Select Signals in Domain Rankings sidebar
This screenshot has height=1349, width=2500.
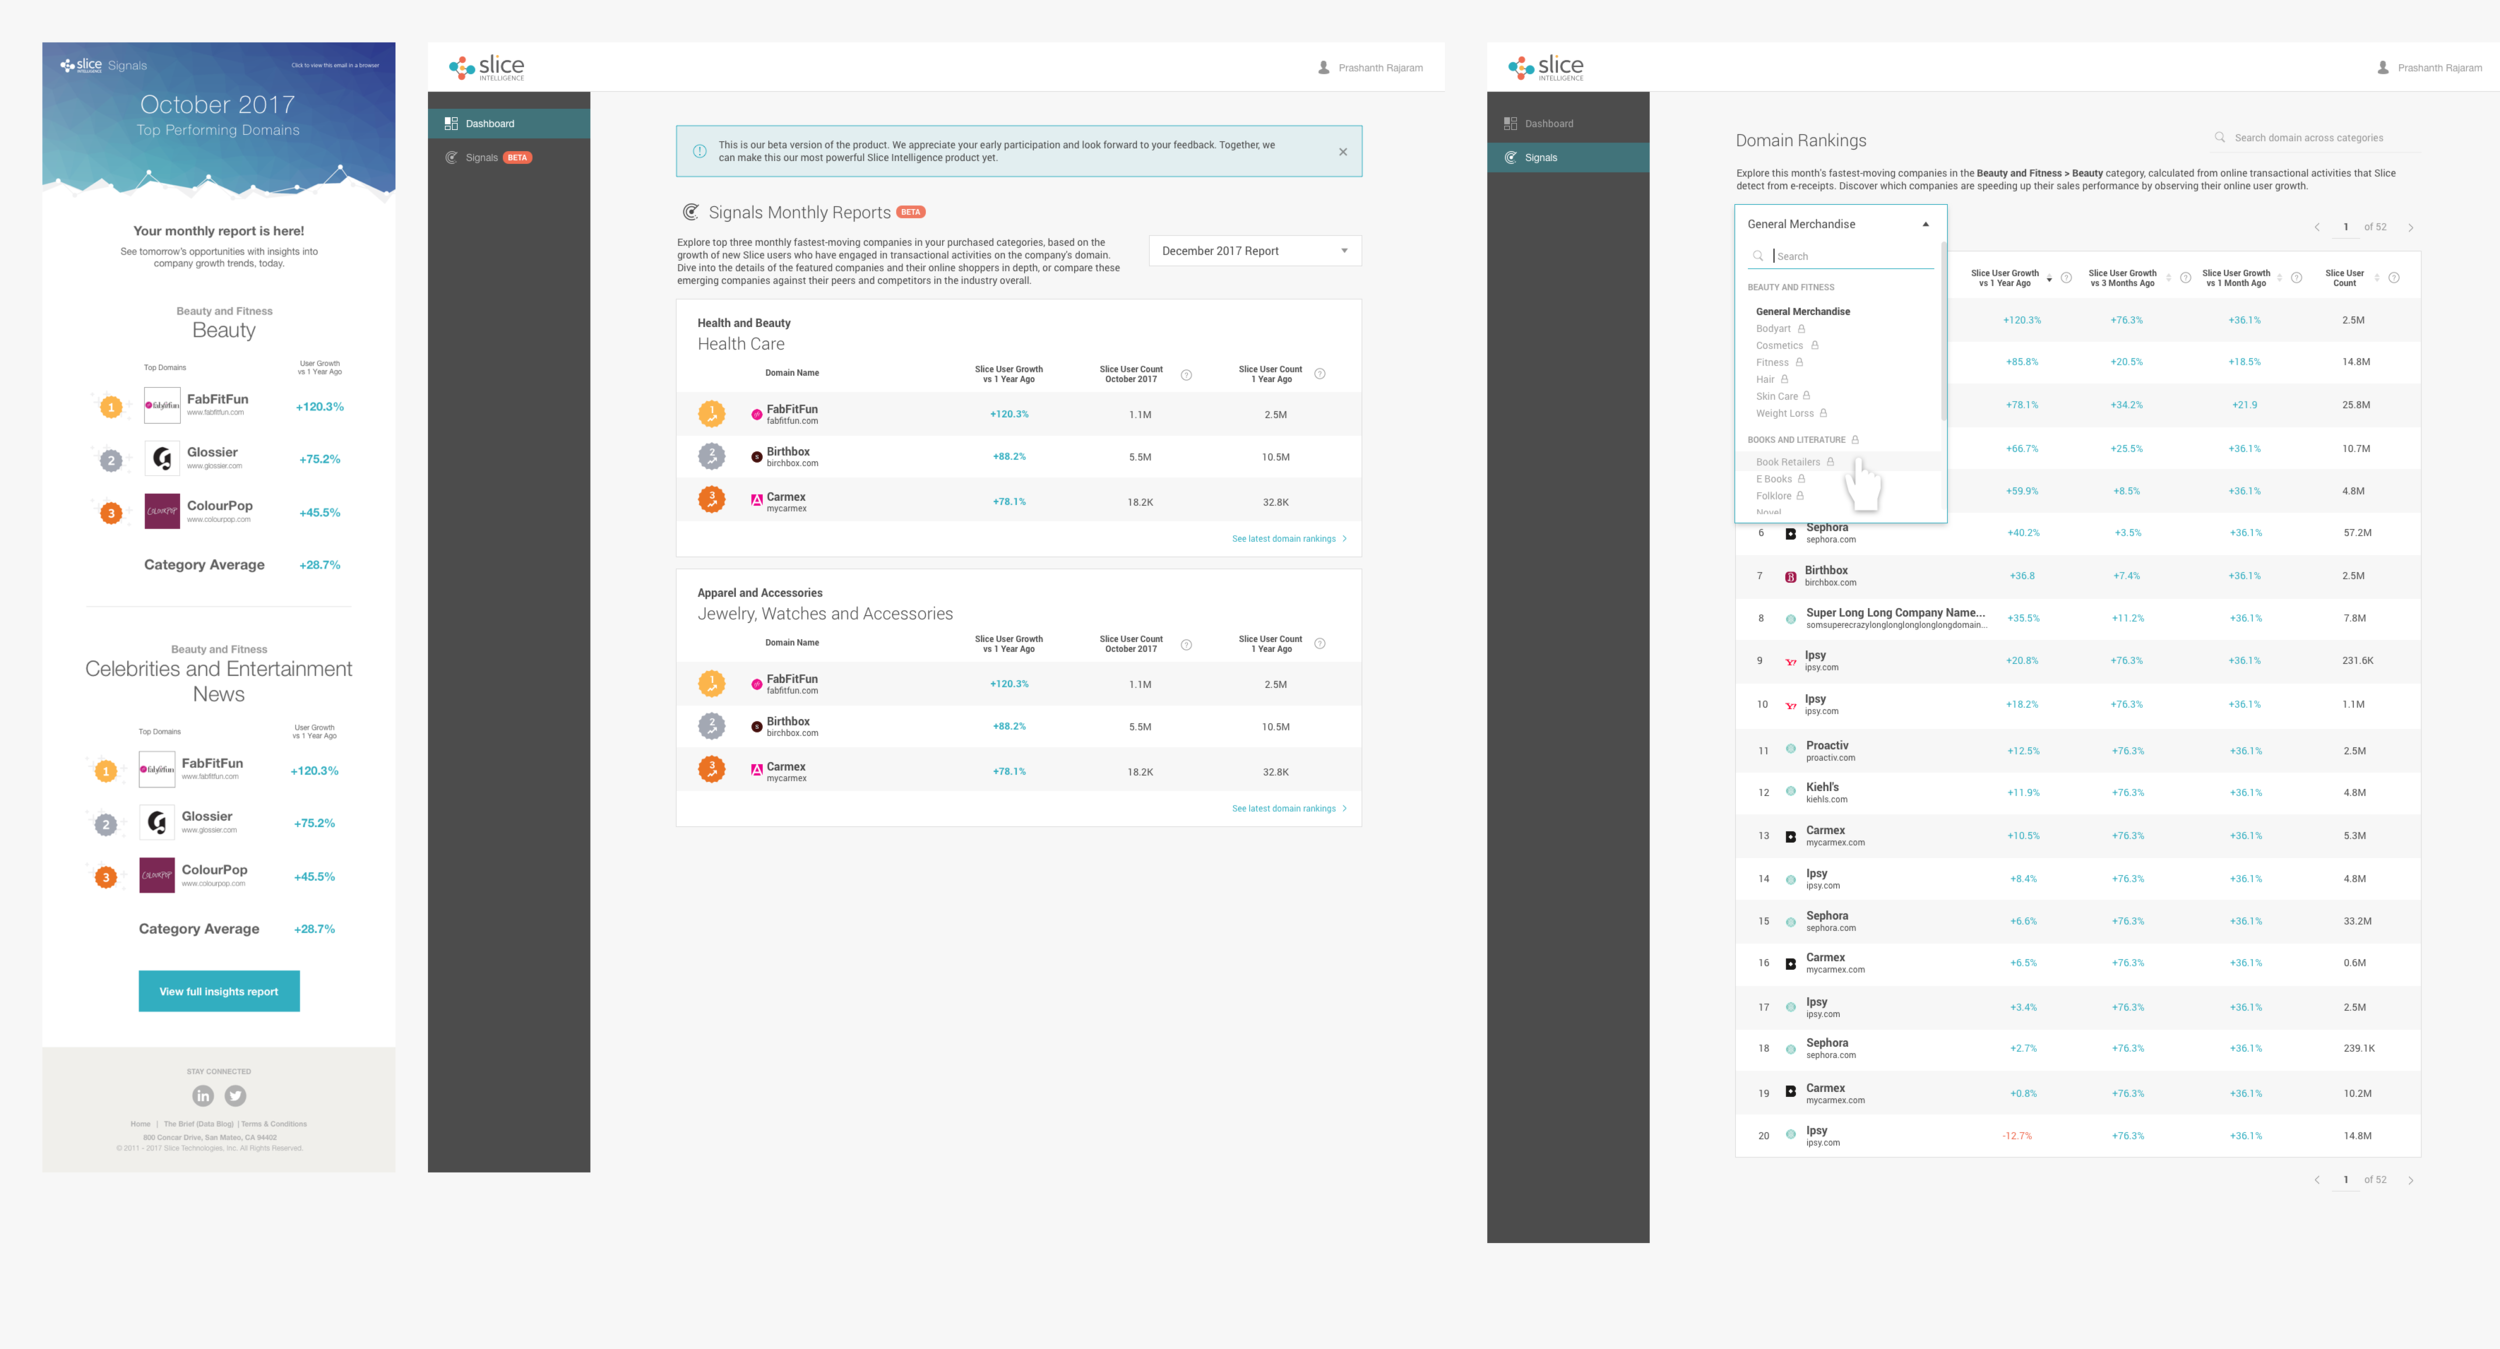click(1568, 157)
